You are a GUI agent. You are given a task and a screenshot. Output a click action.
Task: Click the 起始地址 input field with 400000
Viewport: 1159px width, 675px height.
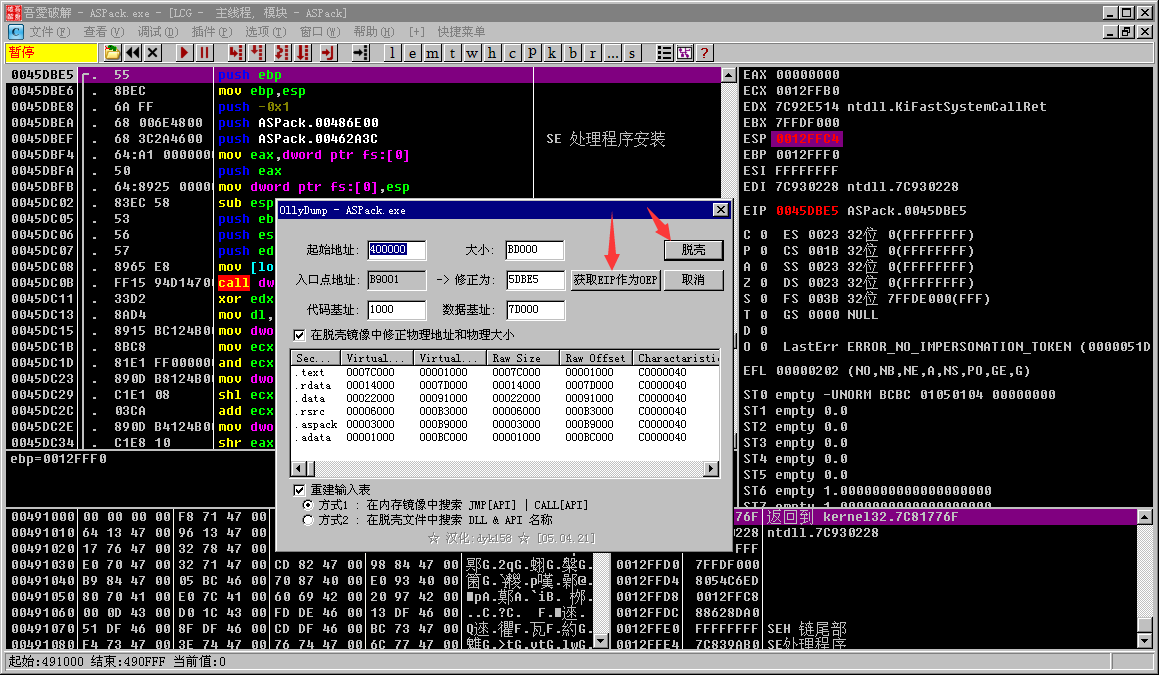coord(396,250)
